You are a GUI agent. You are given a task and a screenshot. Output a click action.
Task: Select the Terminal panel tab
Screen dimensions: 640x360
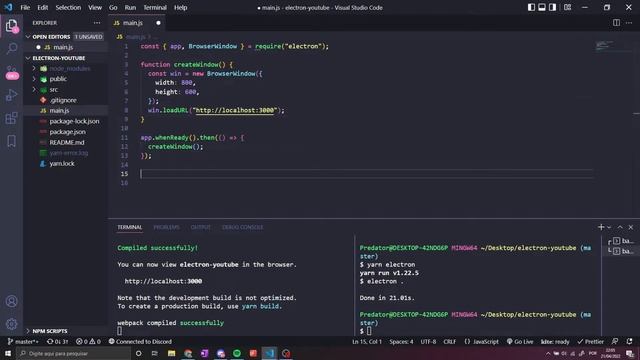pyautogui.click(x=129, y=227)
